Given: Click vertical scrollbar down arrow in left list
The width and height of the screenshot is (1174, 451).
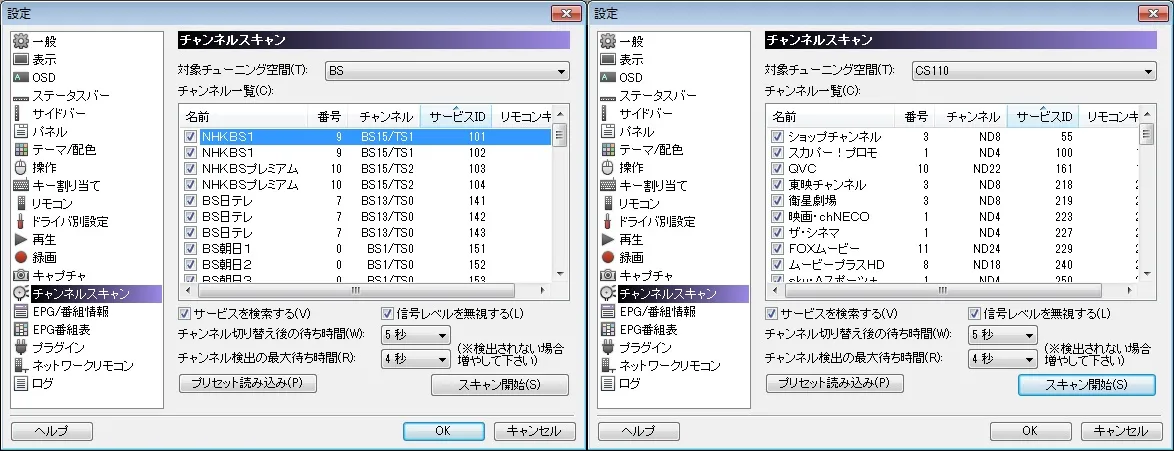Looking at the screenshot, I should 559,275.
